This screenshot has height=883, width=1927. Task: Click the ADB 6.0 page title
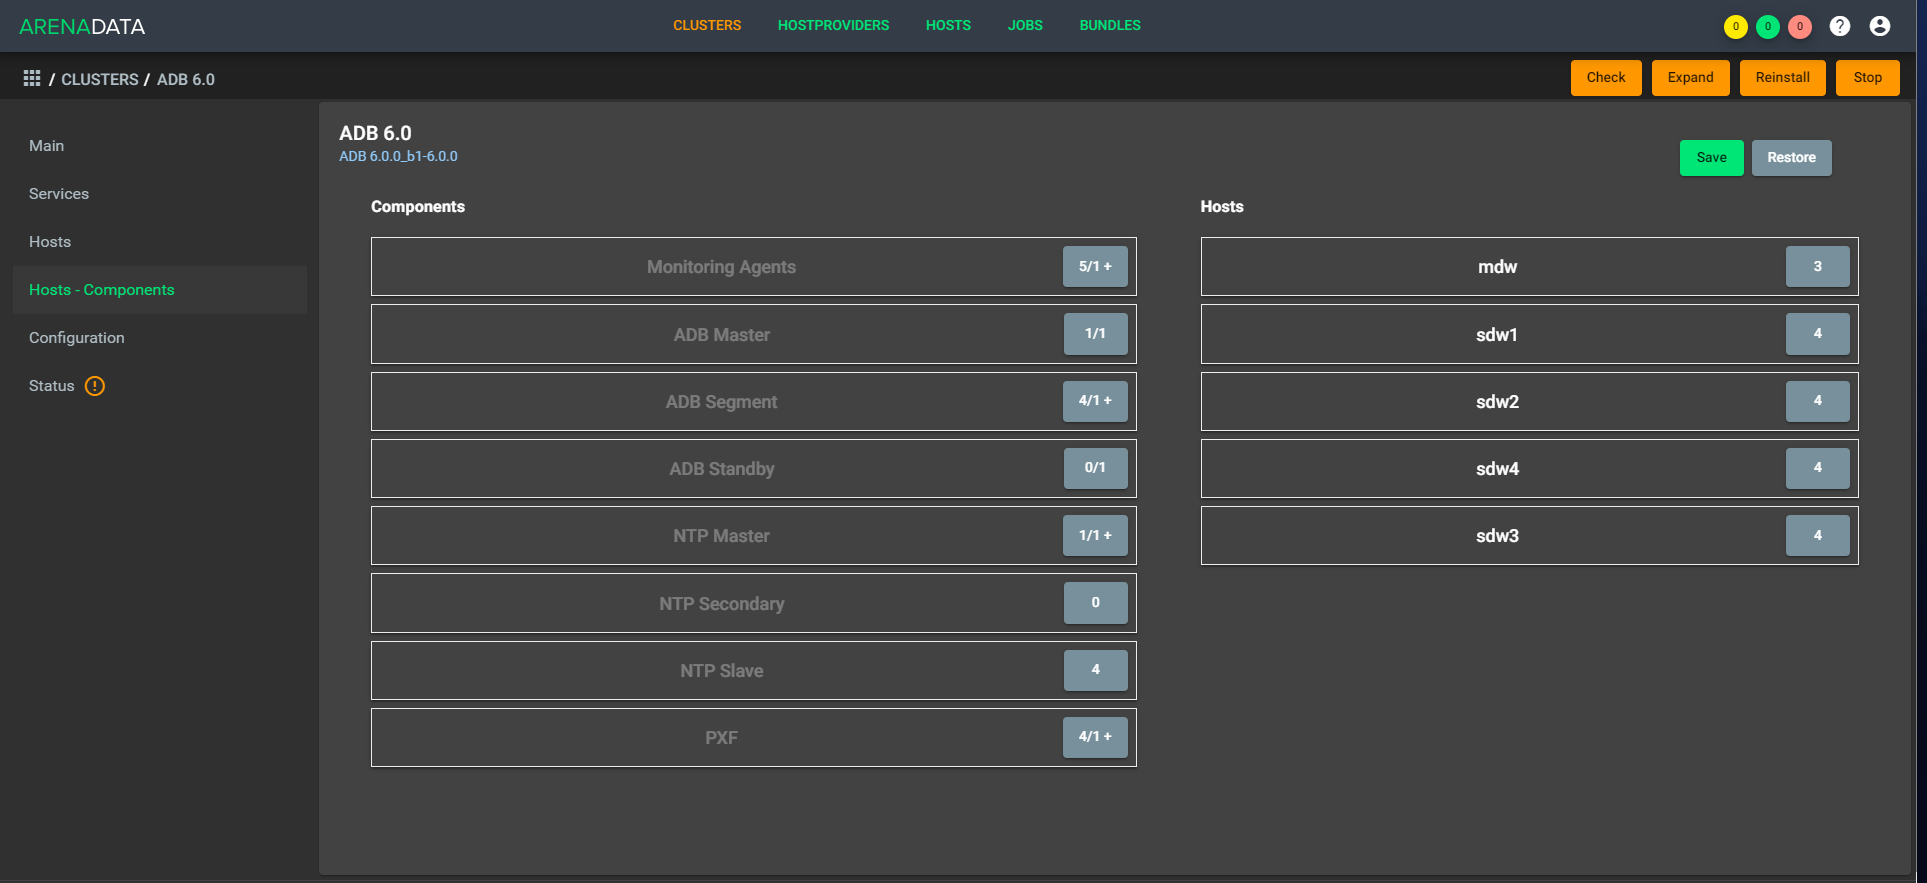pyautogui.click(x=375, y=133)
